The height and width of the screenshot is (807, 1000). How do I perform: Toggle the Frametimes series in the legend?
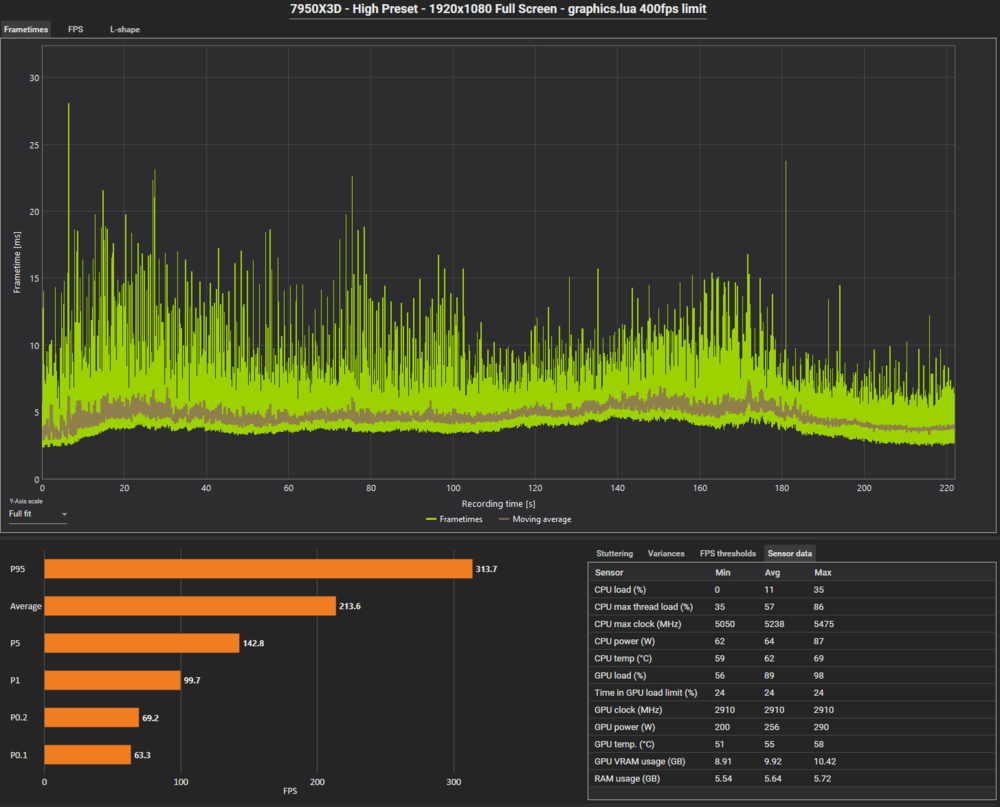(454, 519)
